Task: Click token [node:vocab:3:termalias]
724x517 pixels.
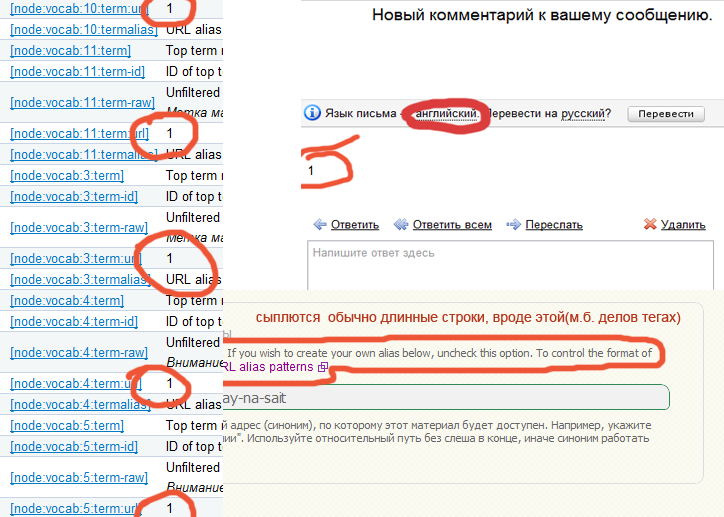Action: click(80, 280)
